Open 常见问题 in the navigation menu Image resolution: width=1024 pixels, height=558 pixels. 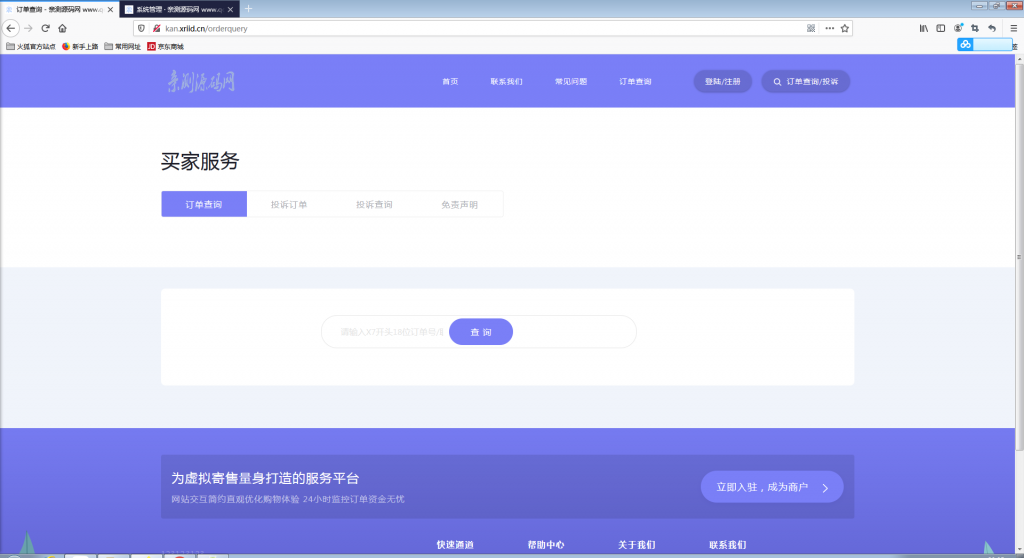tap(571, 81)
